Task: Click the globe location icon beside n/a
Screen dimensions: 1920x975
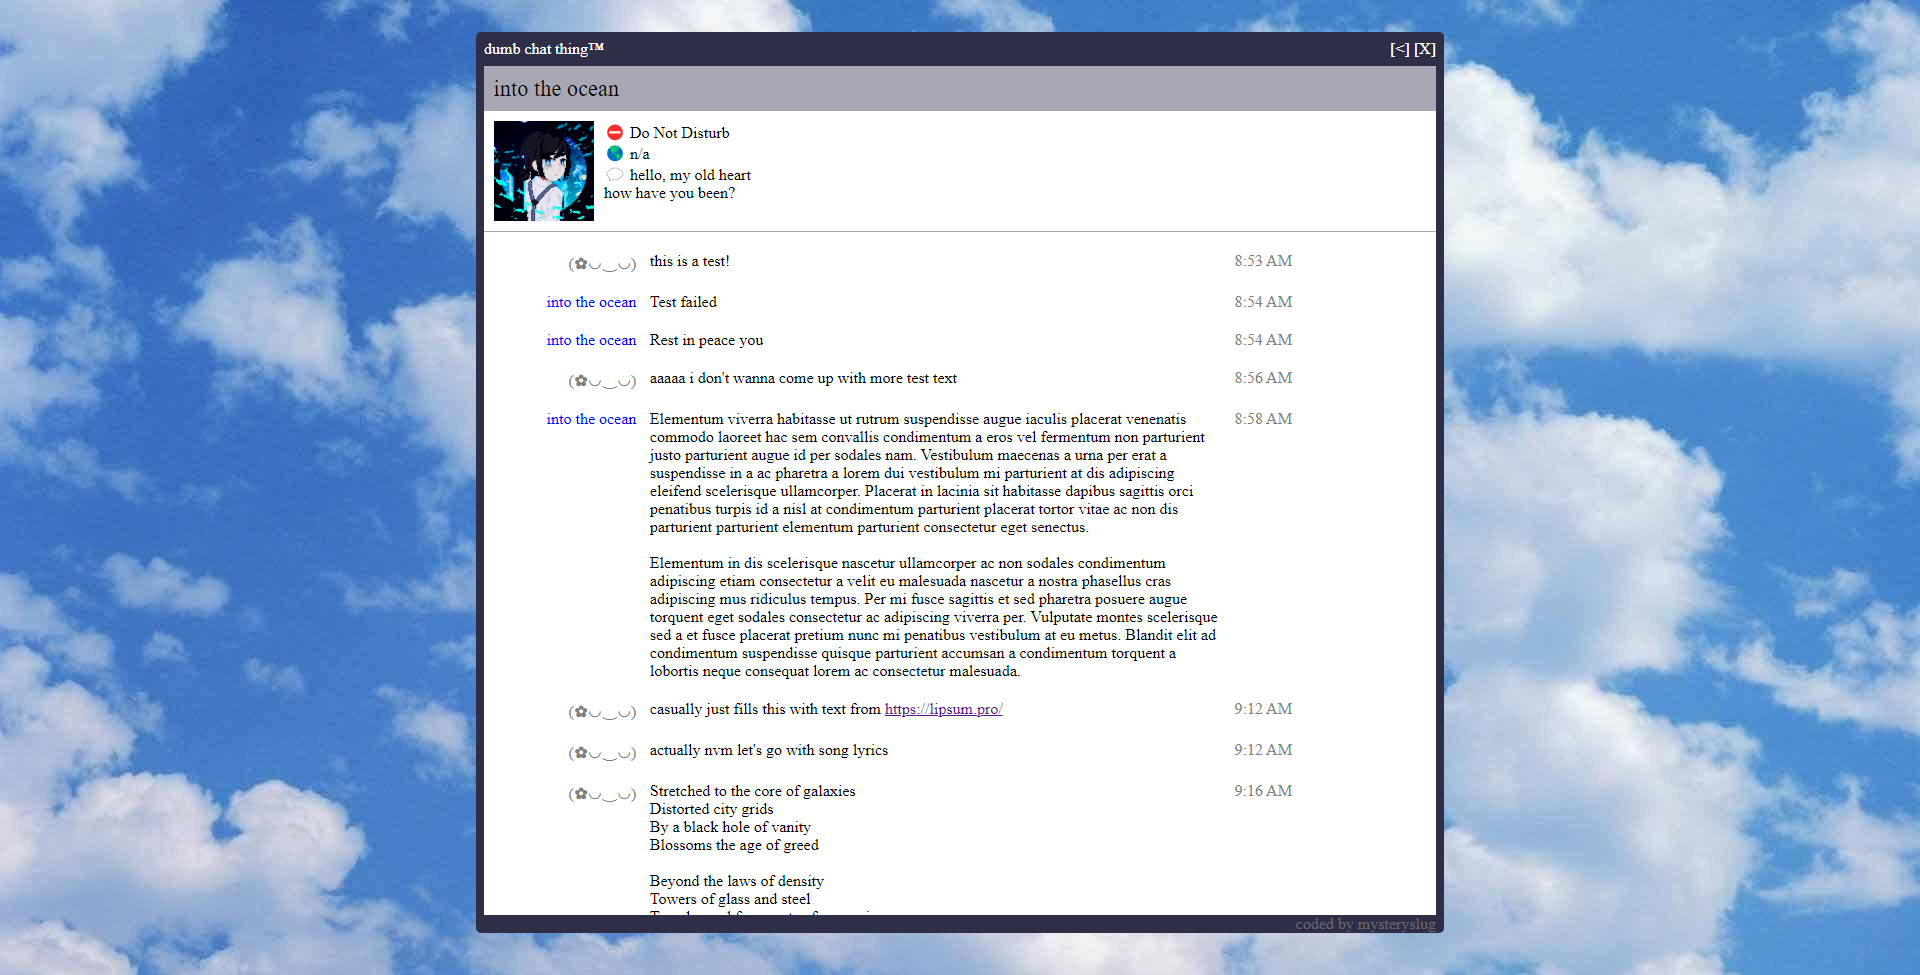Action: pyautogui.click(x=615, y=154)
